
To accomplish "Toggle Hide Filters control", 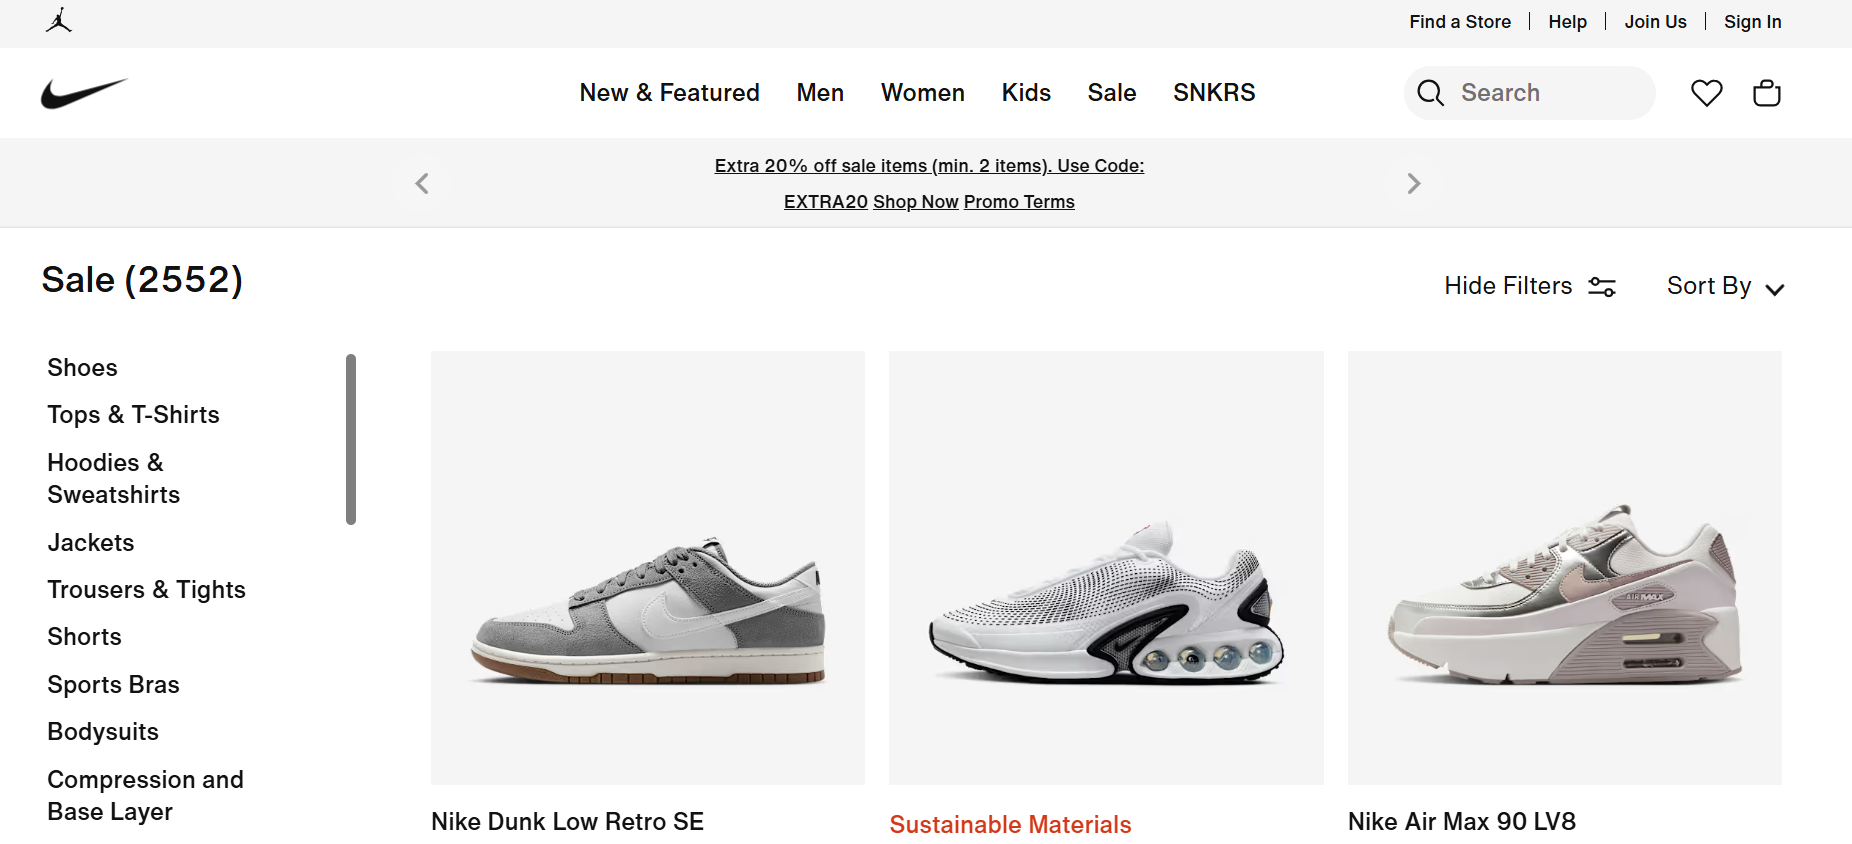I will point(1529,286).
